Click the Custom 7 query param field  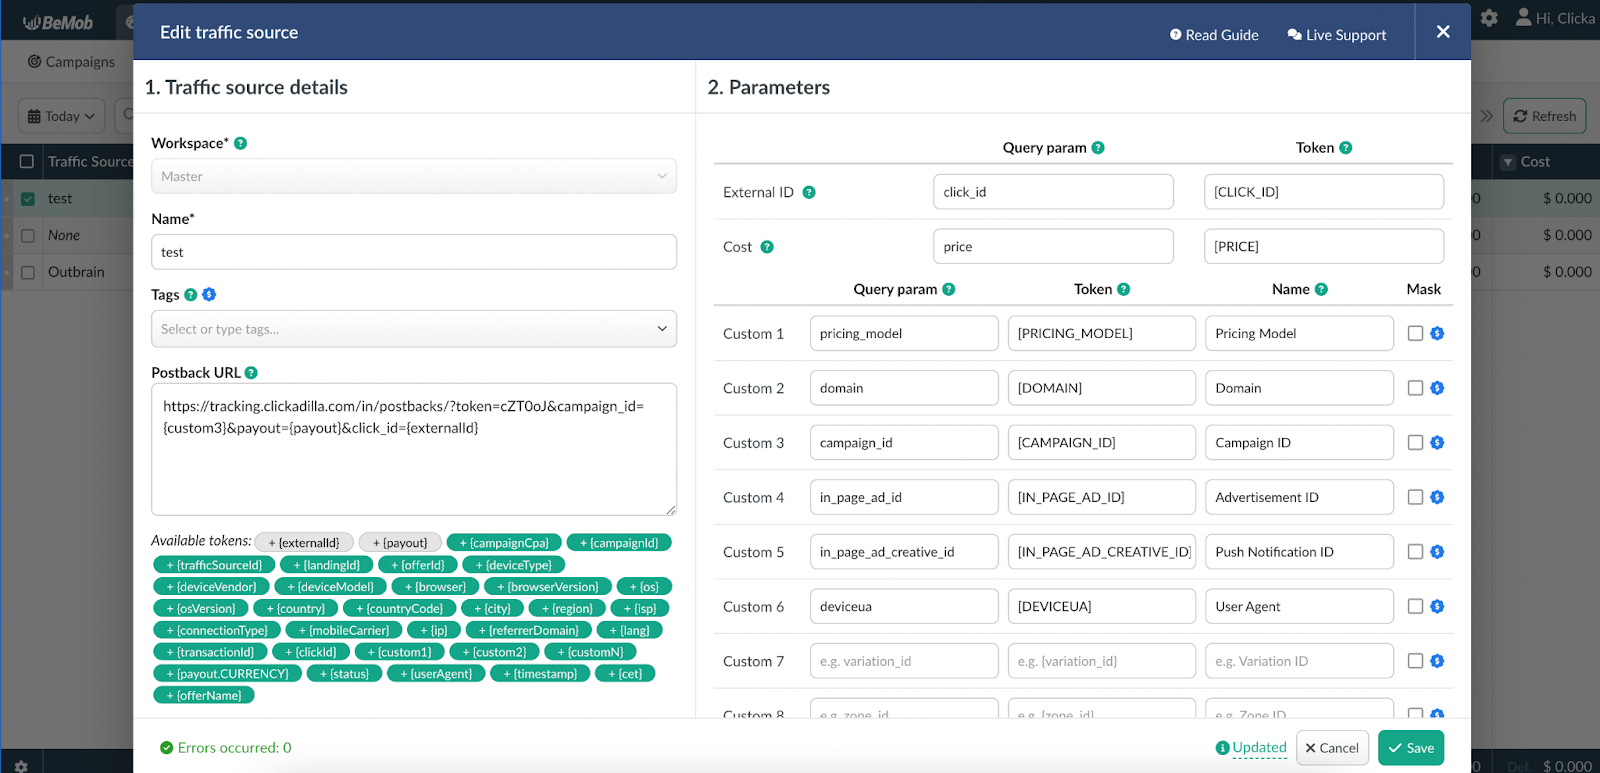point(903,661)
